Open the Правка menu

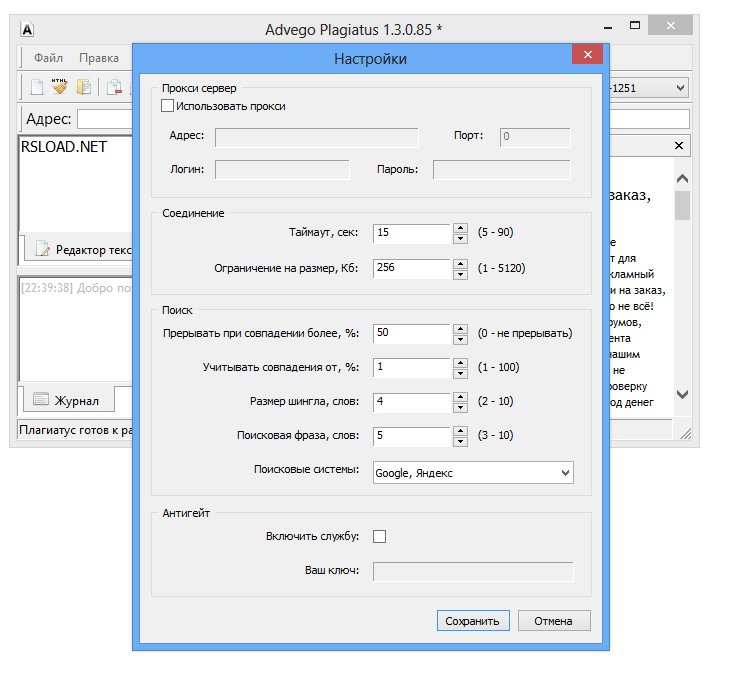tap(99, 58)
